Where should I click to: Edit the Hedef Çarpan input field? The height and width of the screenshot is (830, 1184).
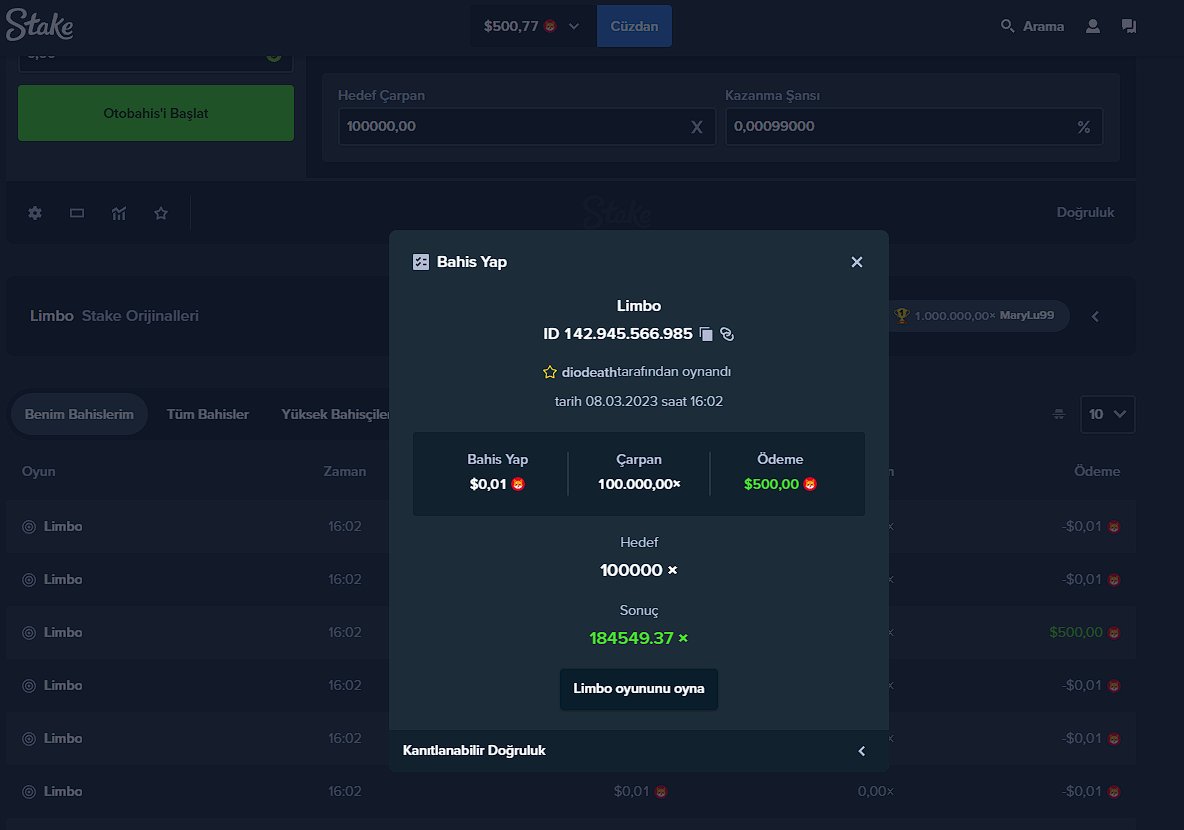click(526, 127)
